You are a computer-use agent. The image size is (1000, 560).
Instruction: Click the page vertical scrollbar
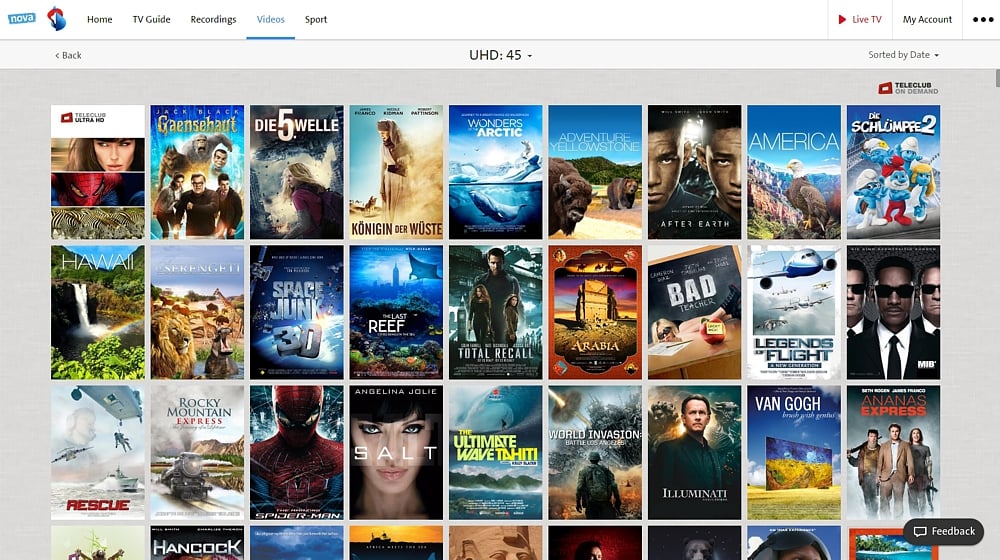click(997, 79)
